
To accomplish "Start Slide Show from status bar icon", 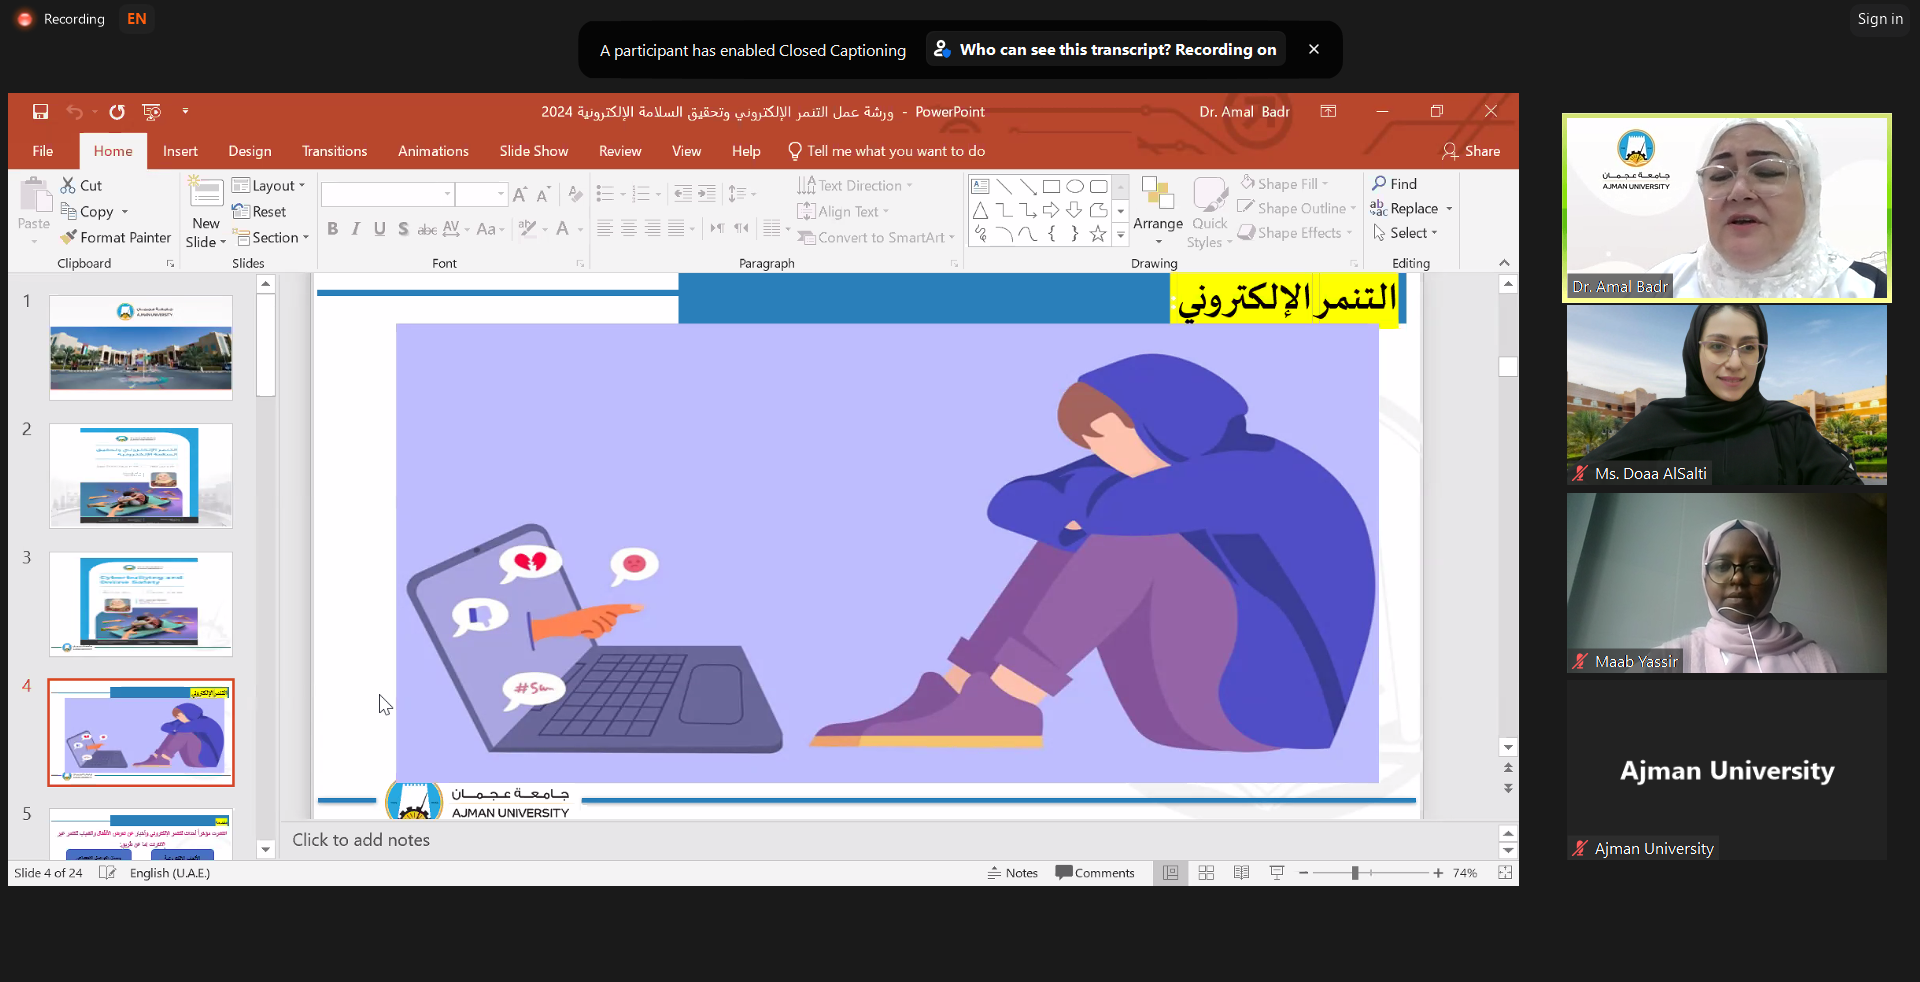I will pos(1277,873).
